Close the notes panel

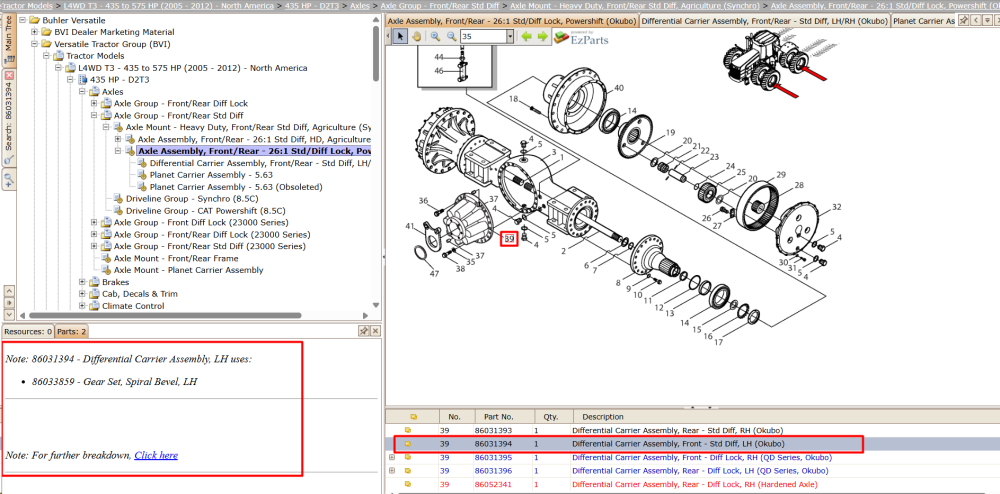pyautogui.click(x=375, y=331)
